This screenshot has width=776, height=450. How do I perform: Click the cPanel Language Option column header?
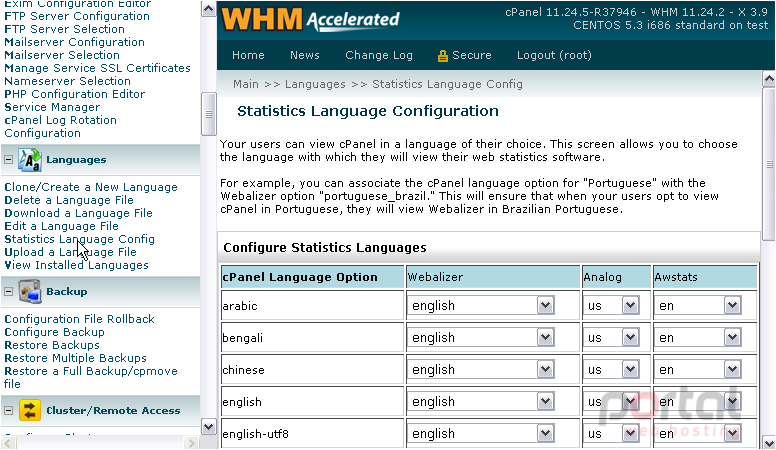pos(313,277)
